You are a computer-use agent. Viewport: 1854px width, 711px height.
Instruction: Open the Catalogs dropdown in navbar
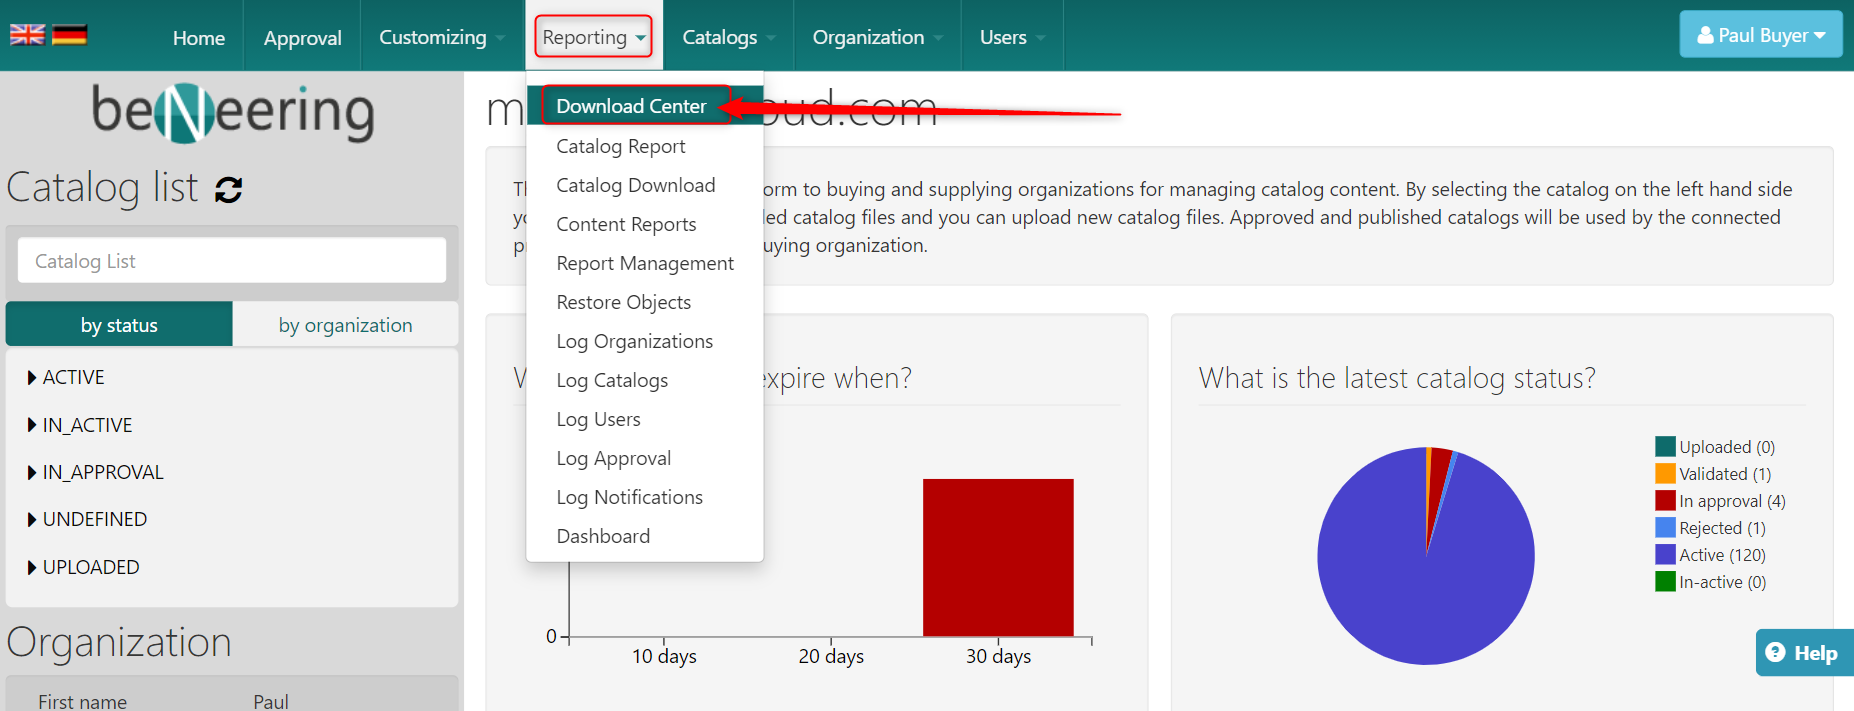point(727,37)
